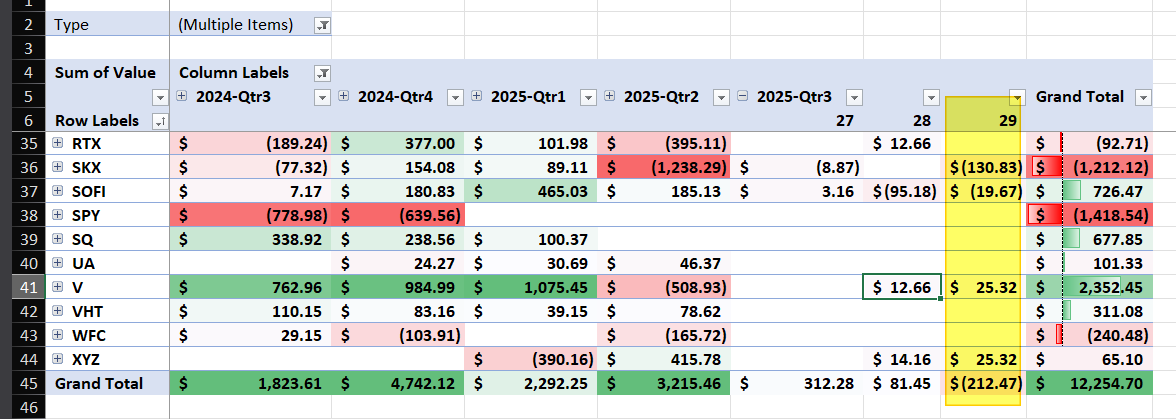The width and height of the screenshot is (1176, 419).
Task: Click the (Multiple Items) filter cell
Action: tap(250, 25)
